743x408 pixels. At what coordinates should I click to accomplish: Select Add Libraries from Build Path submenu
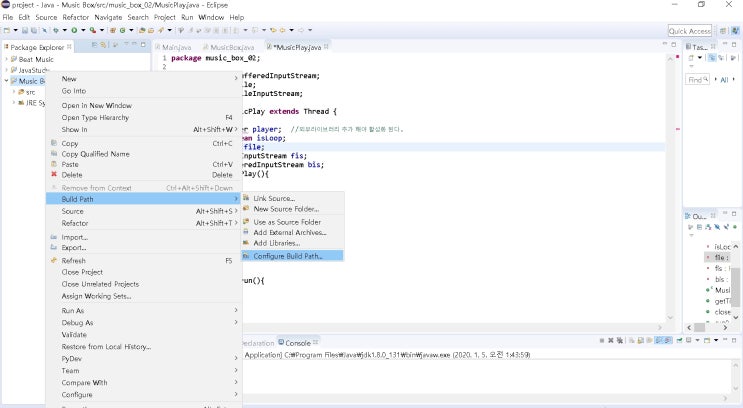point(276,243)
